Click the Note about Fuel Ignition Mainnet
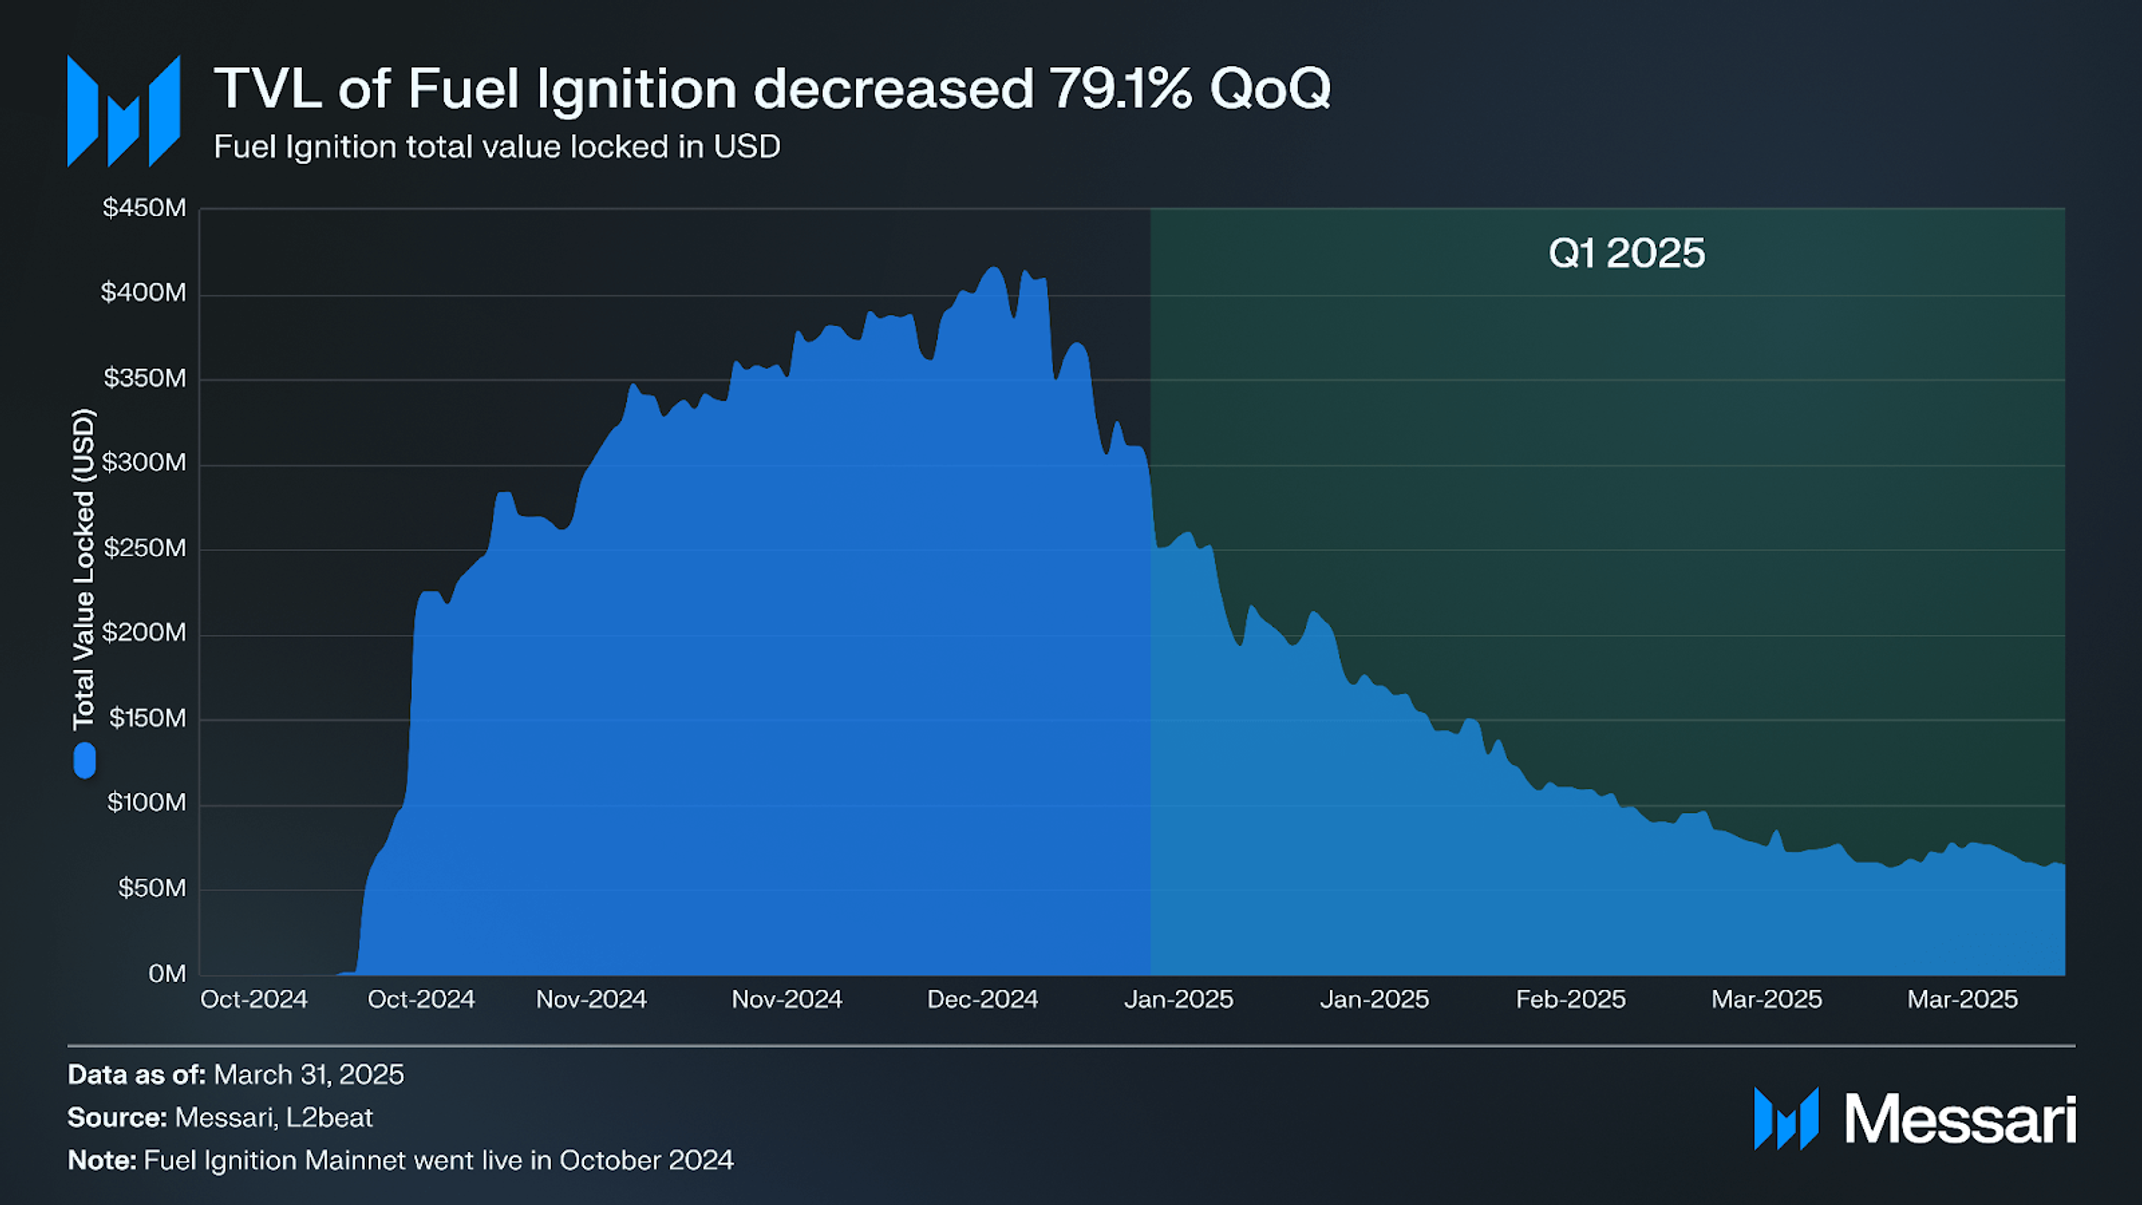The height and width of the screenshot is (1205, 2142). (401, 1161)
